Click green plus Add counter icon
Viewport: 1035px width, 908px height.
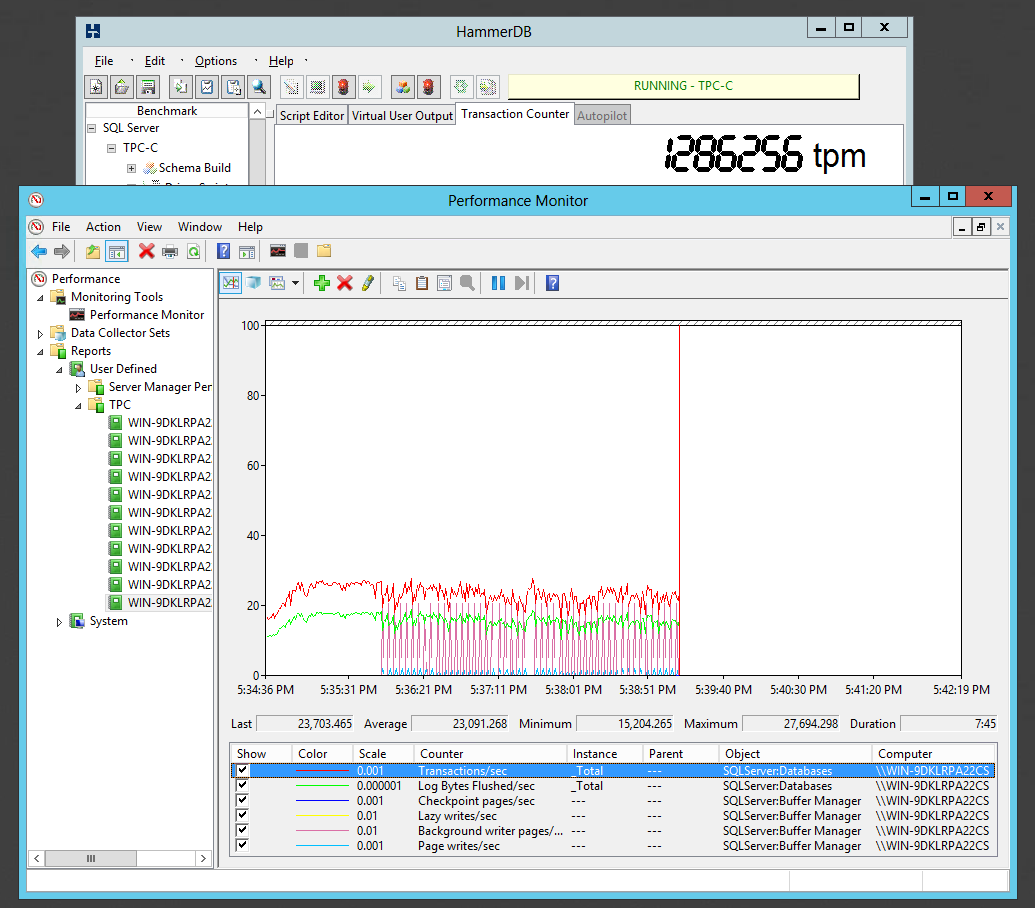(322, 283)
